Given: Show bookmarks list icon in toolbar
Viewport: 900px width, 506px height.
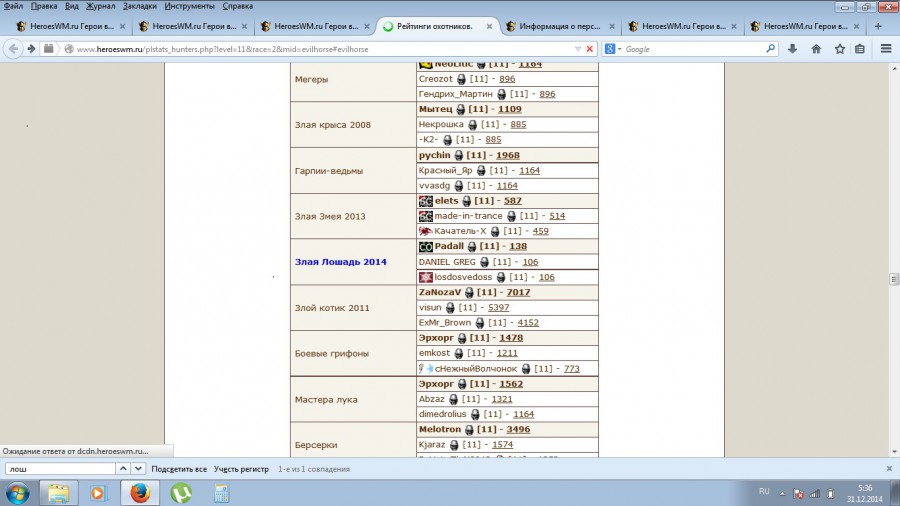Looking at the screenshot, I should [x=860, y=49].
